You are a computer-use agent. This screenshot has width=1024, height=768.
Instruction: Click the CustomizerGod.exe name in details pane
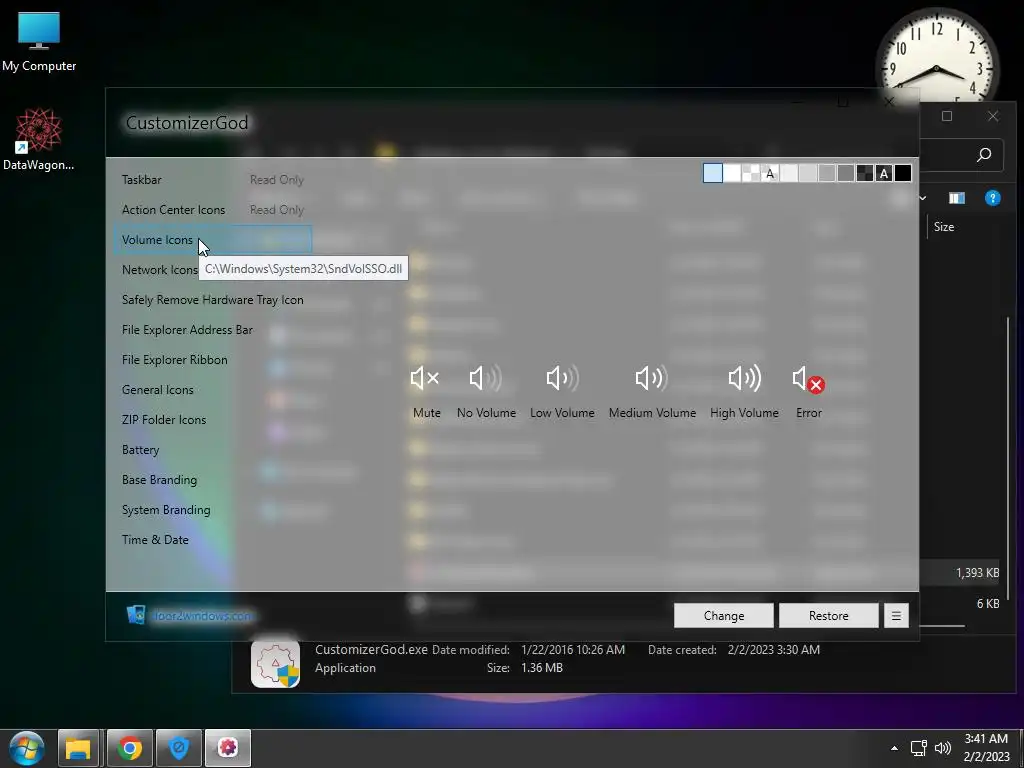371,649
